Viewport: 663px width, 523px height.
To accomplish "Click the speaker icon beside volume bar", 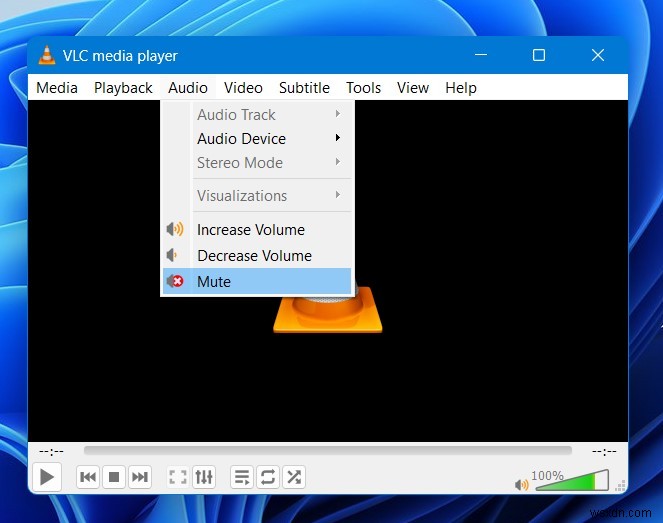I will (521, 485).
